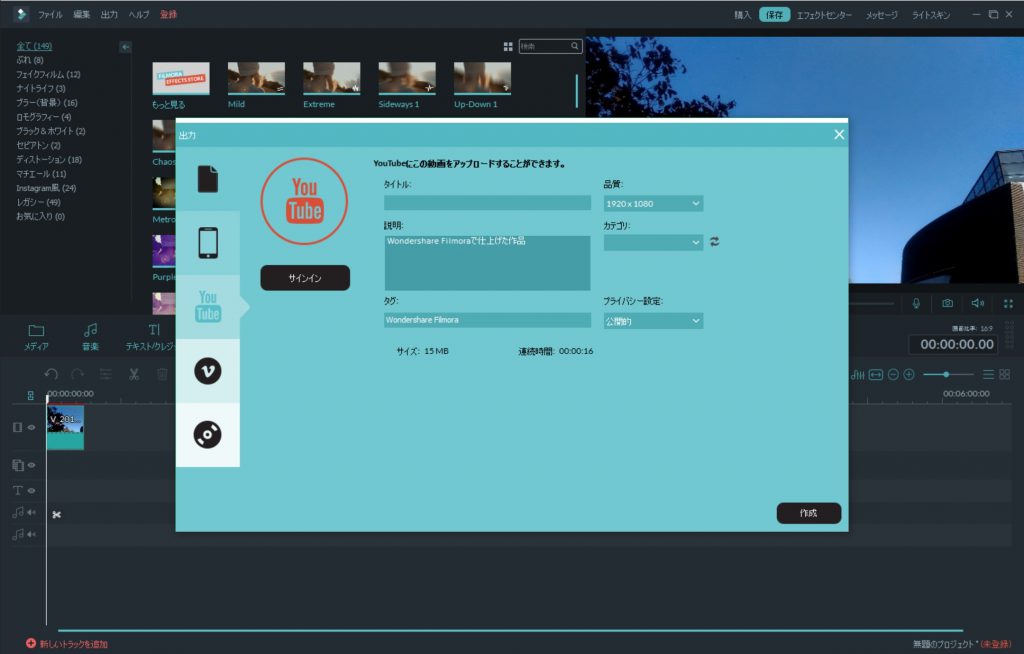Select 全て (149) filter category

tap(34, 46)
